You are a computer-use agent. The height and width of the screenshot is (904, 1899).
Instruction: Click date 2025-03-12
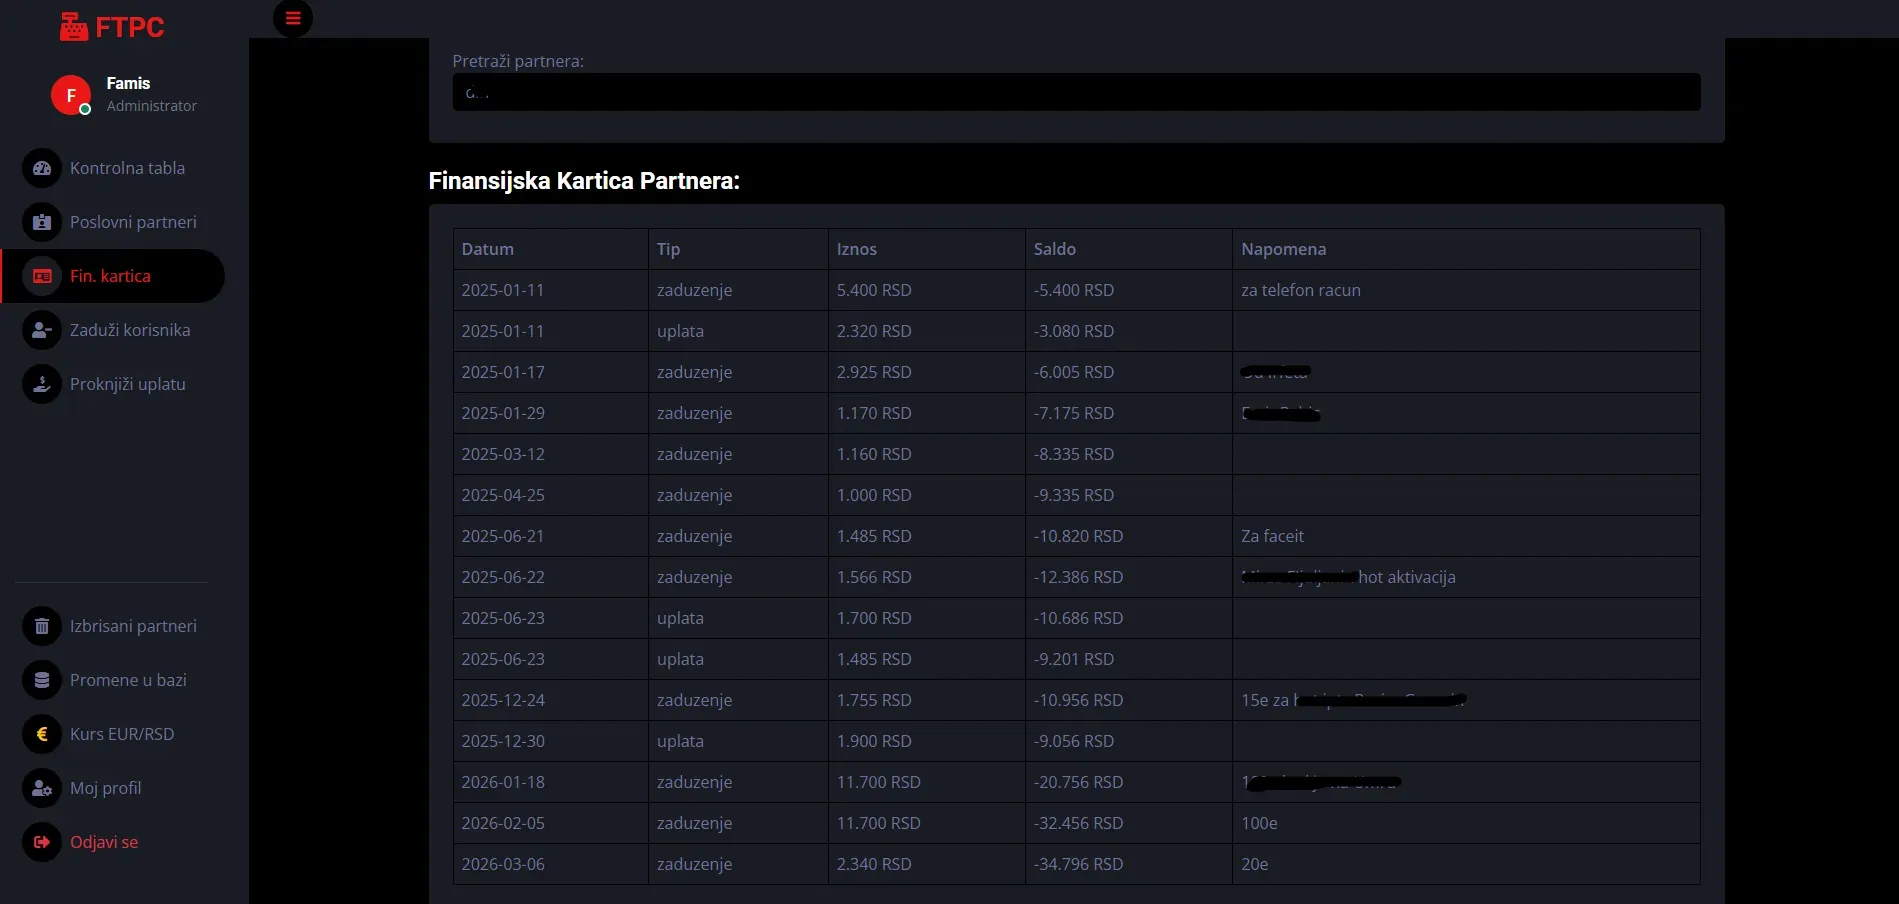tap(503, 454)
